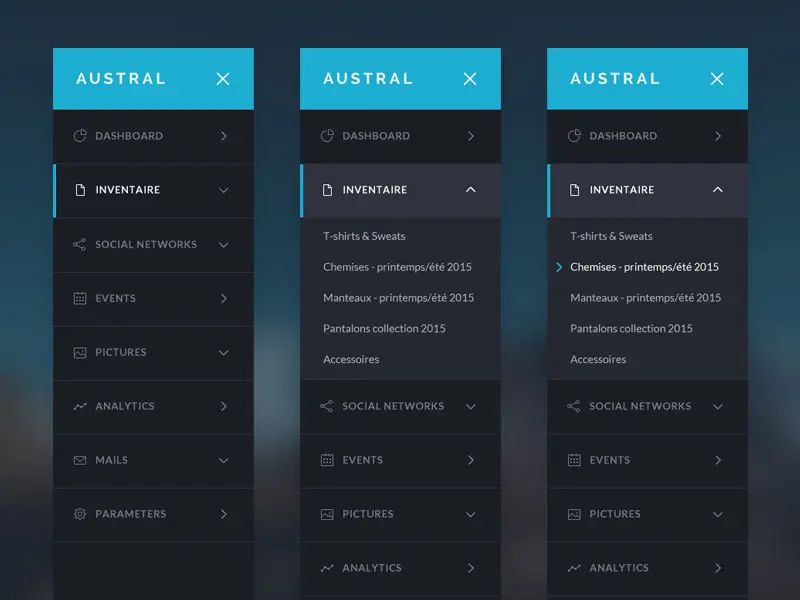
Task: Expand Social Networks chevron in the right panel
Action: 718,407
